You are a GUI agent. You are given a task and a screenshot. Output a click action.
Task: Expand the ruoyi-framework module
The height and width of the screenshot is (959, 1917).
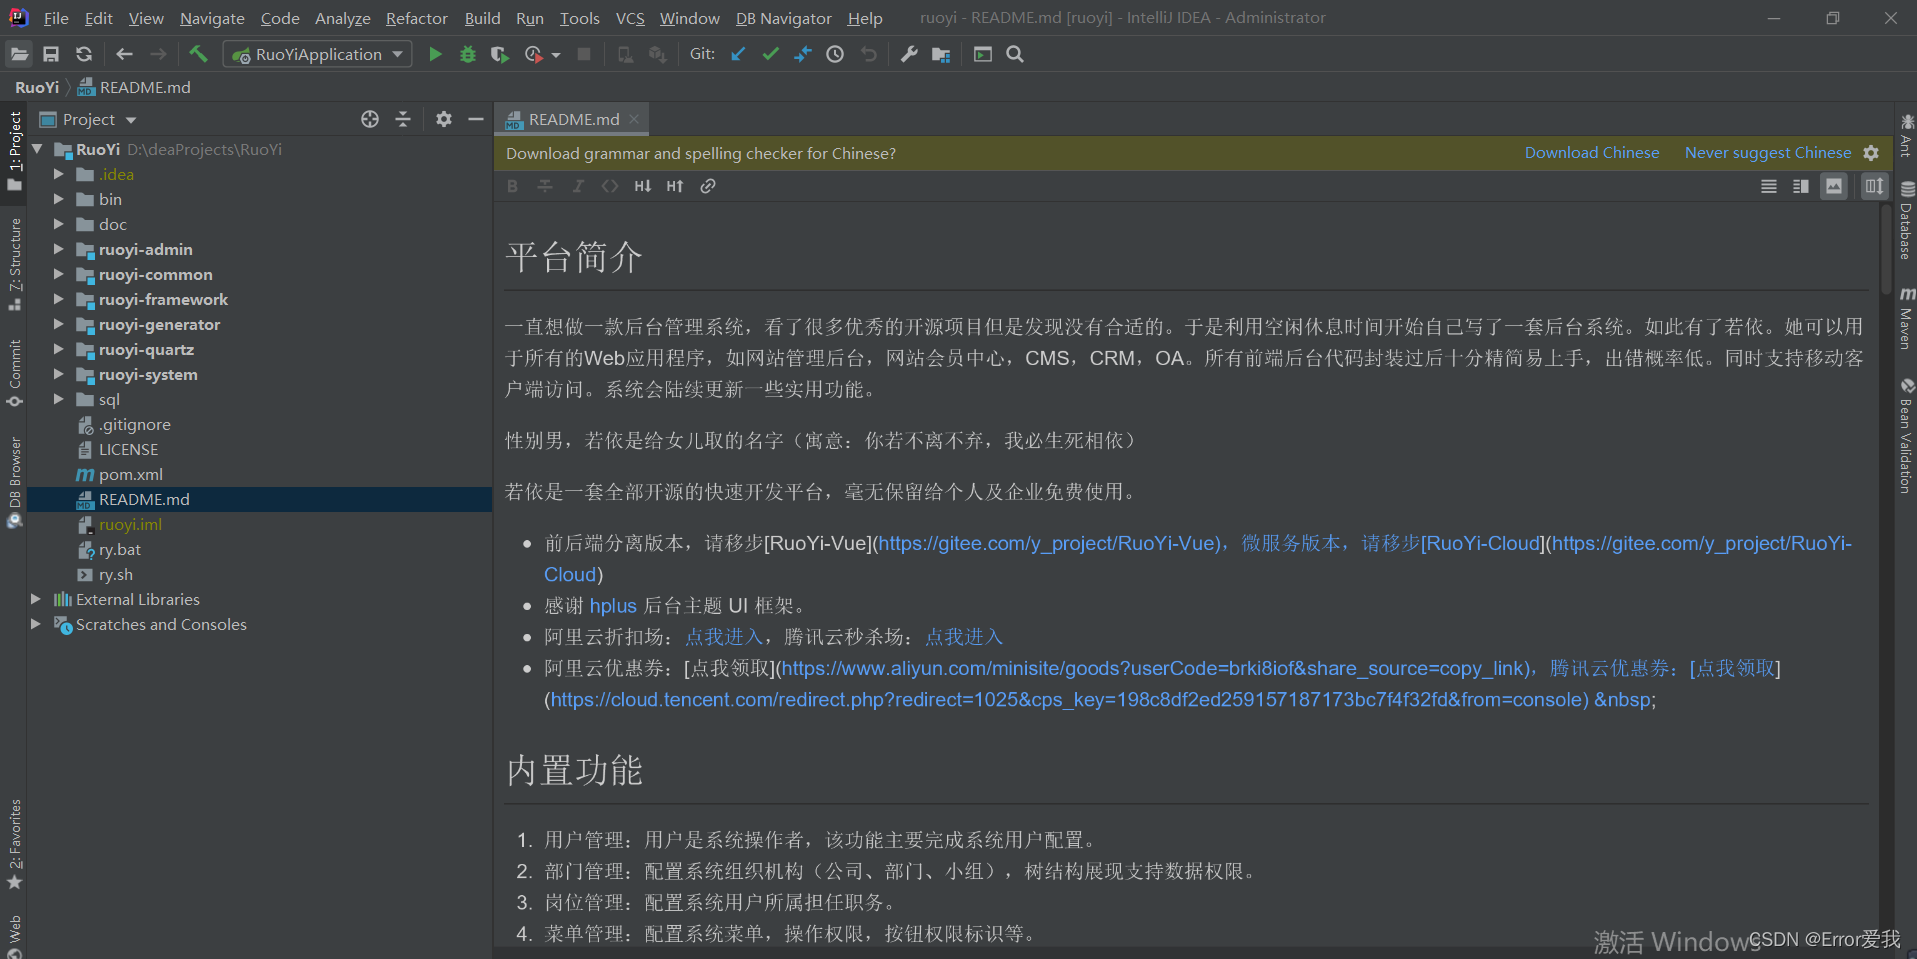click(x=58, y=299)
